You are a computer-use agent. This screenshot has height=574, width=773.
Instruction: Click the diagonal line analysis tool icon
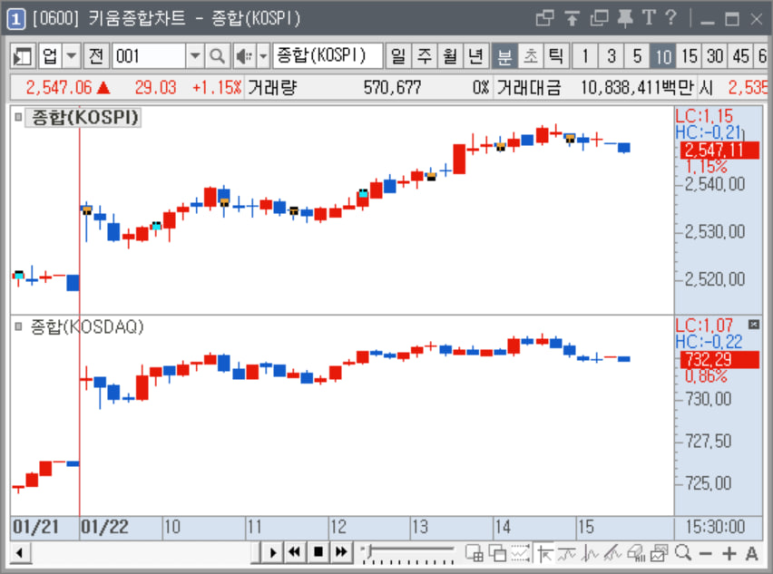click(612, 553)
